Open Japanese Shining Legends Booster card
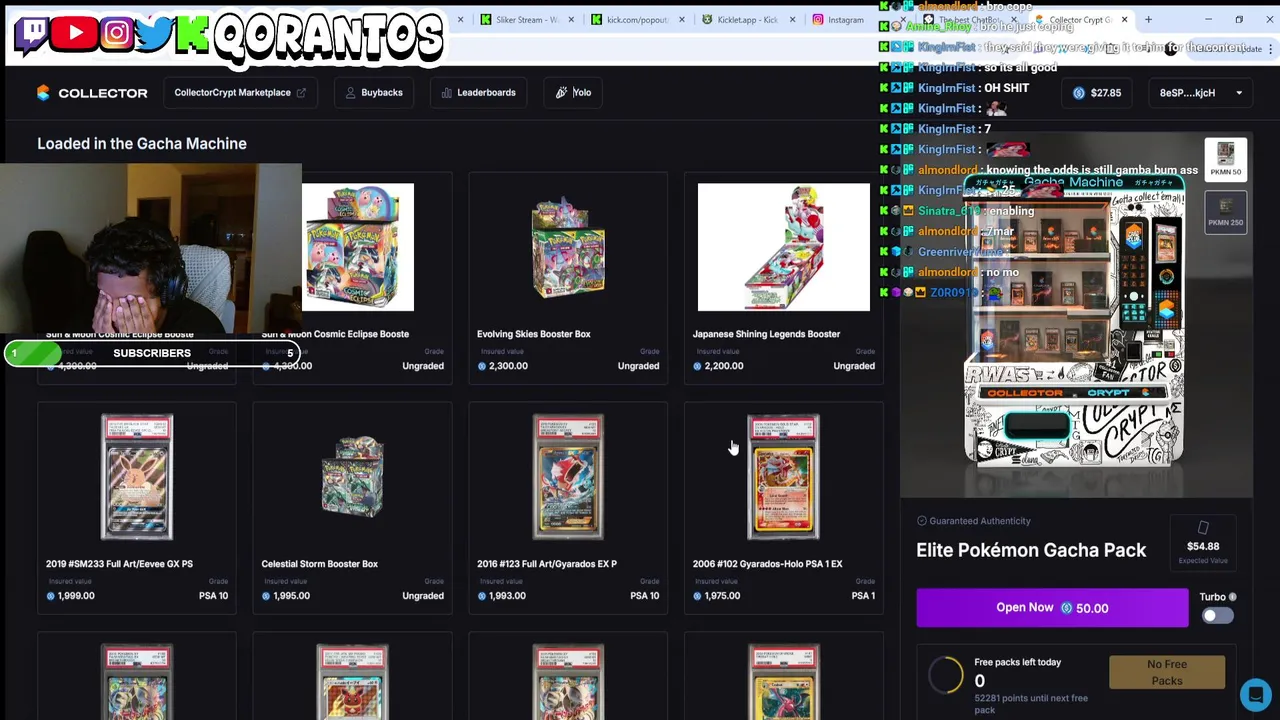The height and width of the screenshot is (720, 1280). pyautogui.click(x=784, y=278)
